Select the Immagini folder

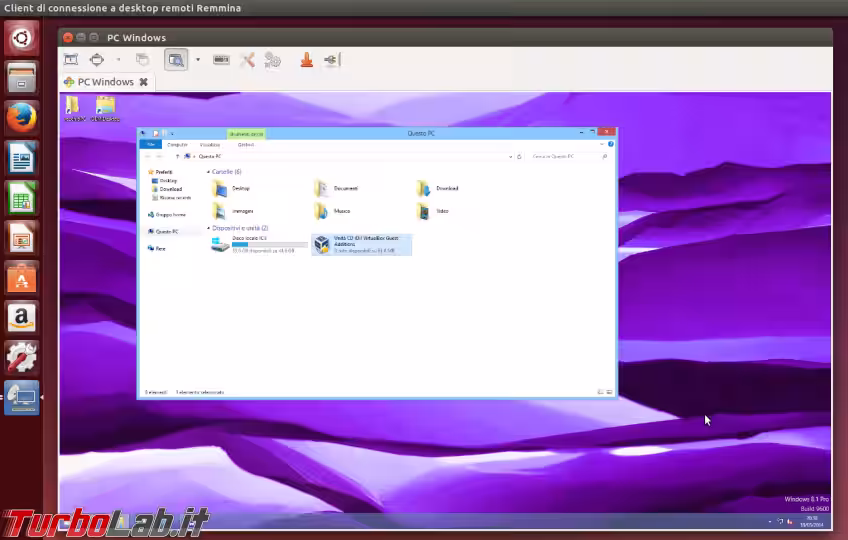coord(233,211)
